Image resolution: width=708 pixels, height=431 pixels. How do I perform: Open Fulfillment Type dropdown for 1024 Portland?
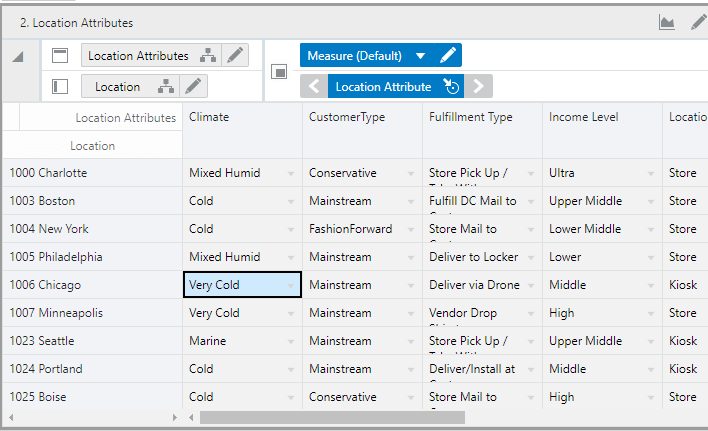pos(531,369)
